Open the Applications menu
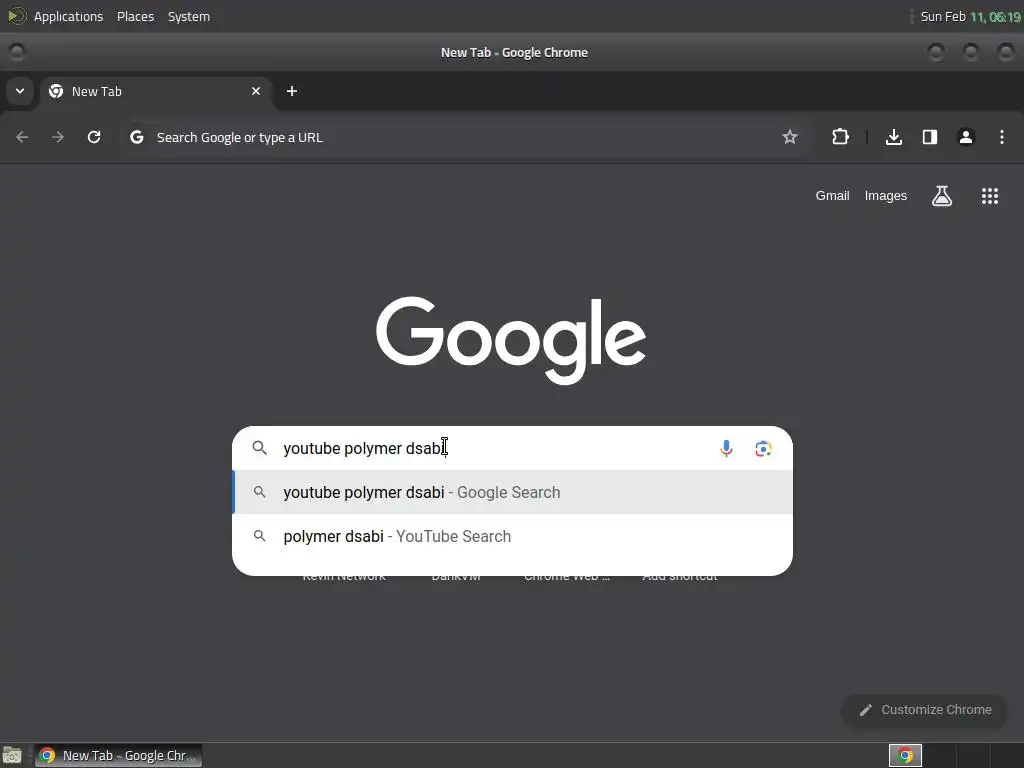The height and width of the screenshot is (768, 1024). point(69,16)
